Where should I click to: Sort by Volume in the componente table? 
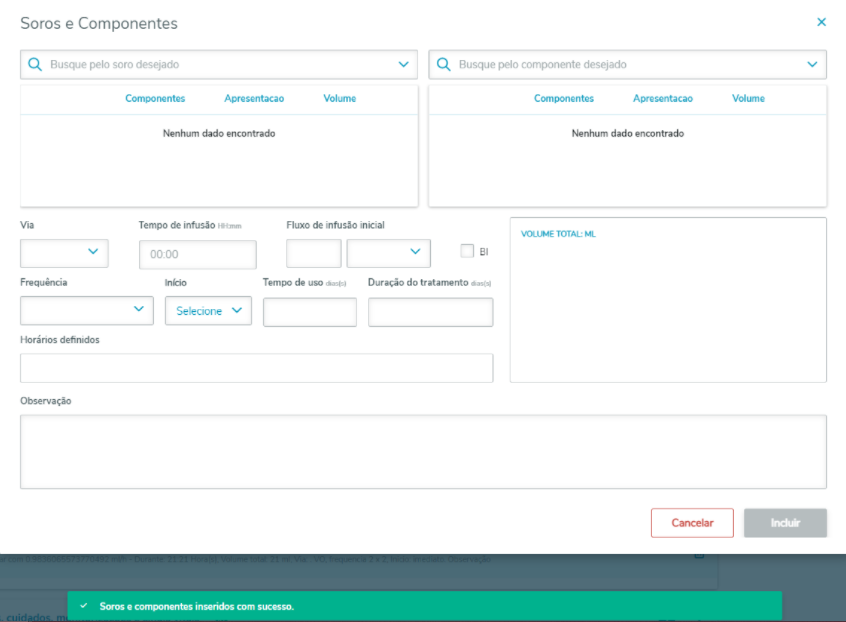point(748,98)
